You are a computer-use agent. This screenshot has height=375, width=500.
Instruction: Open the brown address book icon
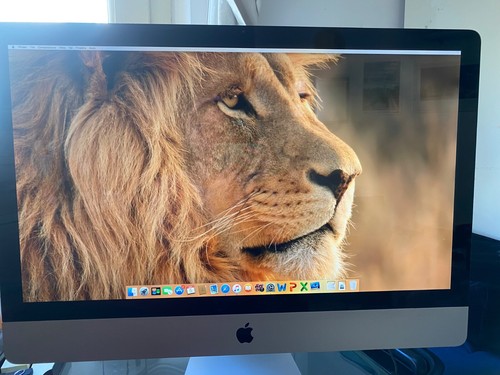coord(203,289)
